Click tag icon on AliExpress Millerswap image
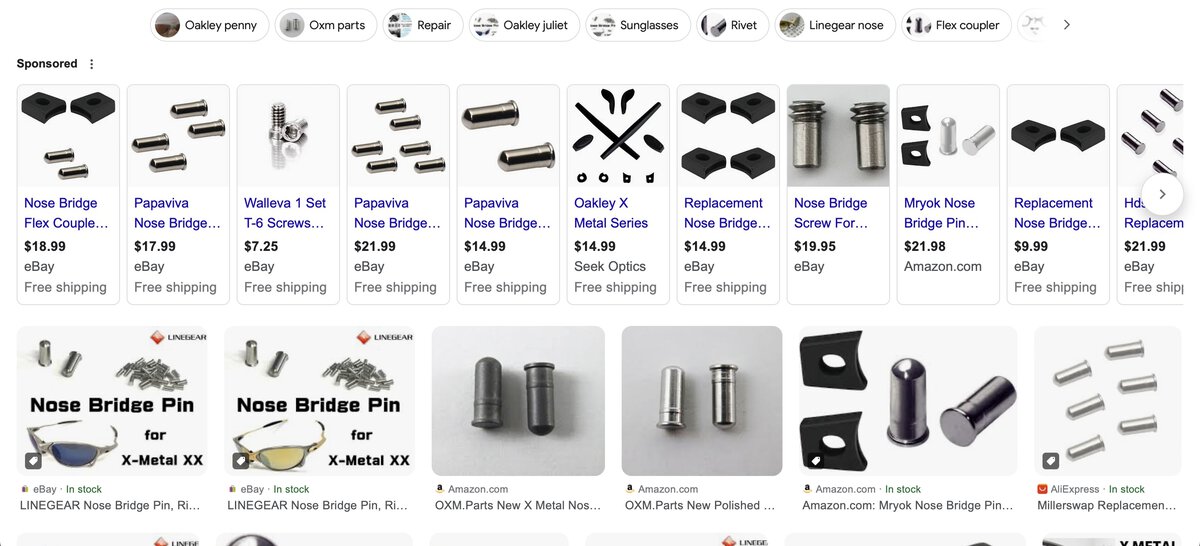This screenshot has width=1200, height=546. click(1051, 461)
